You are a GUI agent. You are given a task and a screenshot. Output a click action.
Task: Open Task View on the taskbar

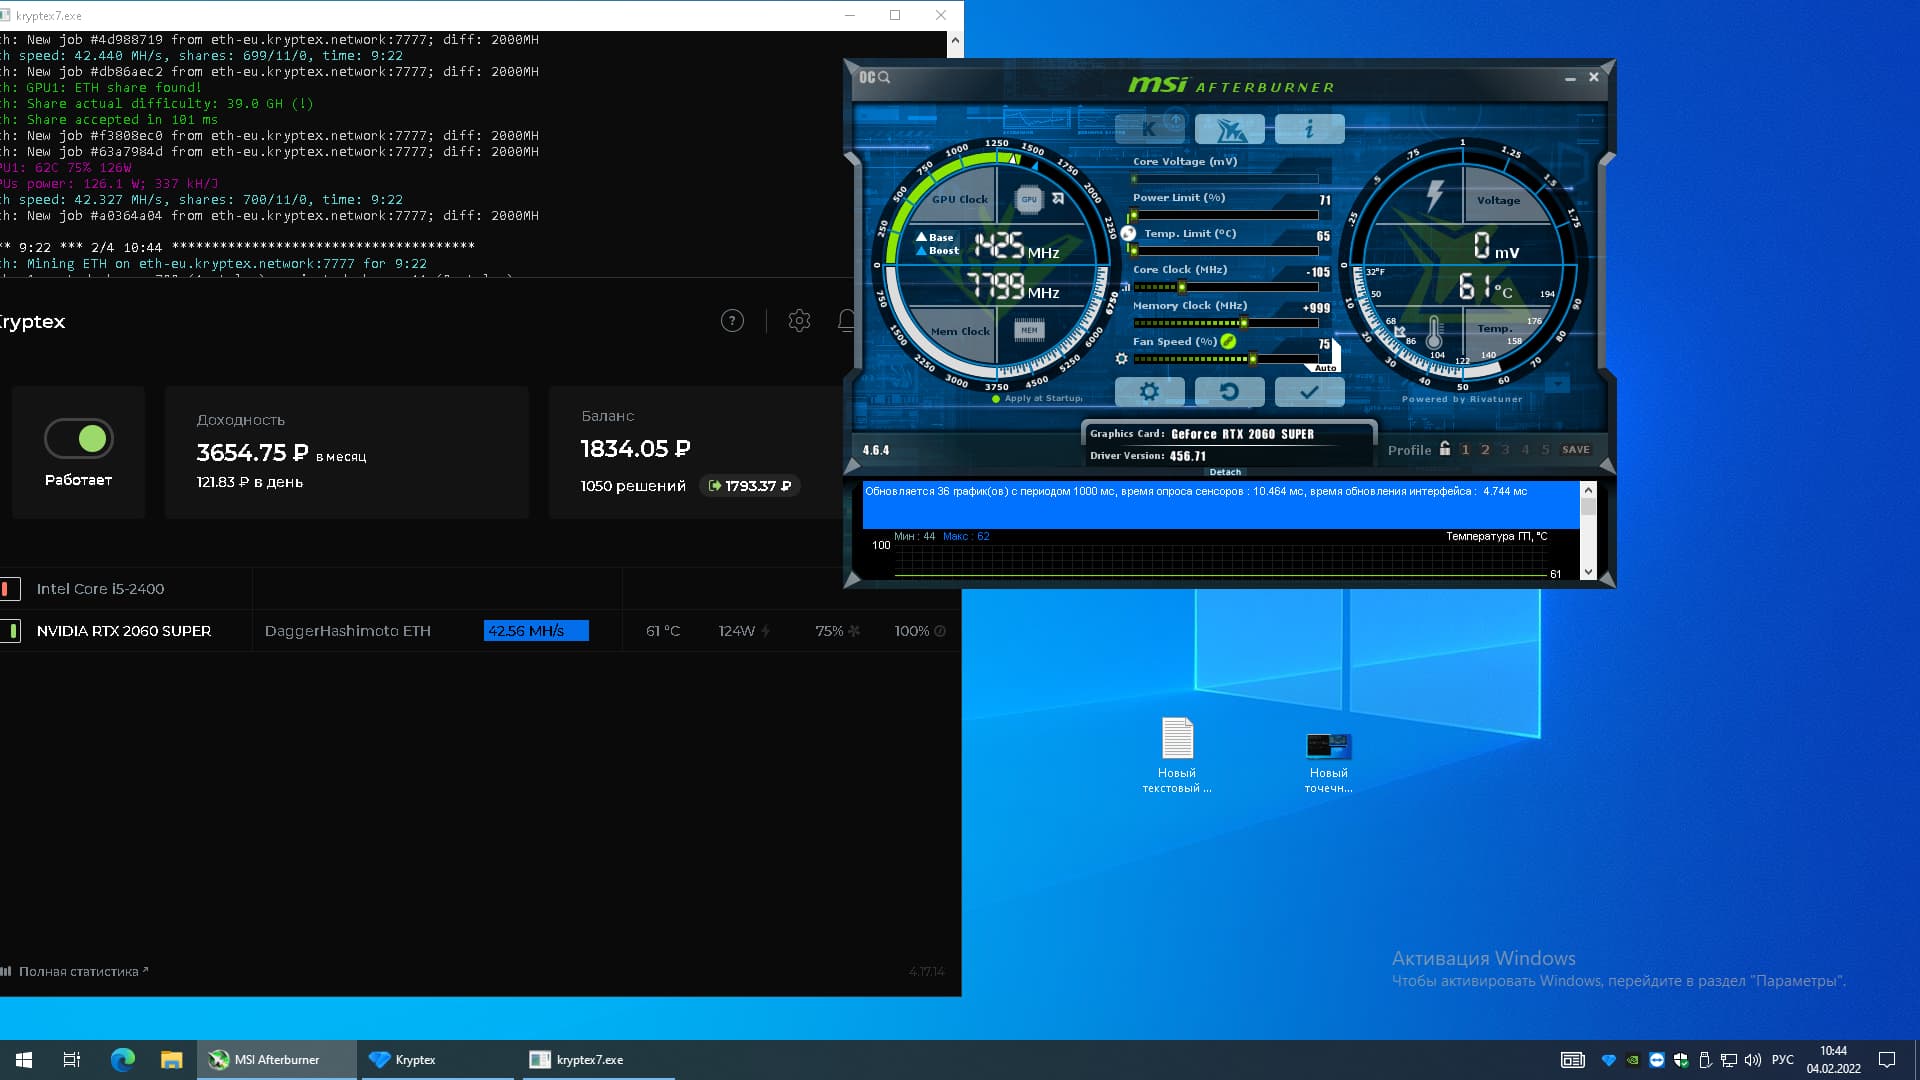[x=72, y=1060]
